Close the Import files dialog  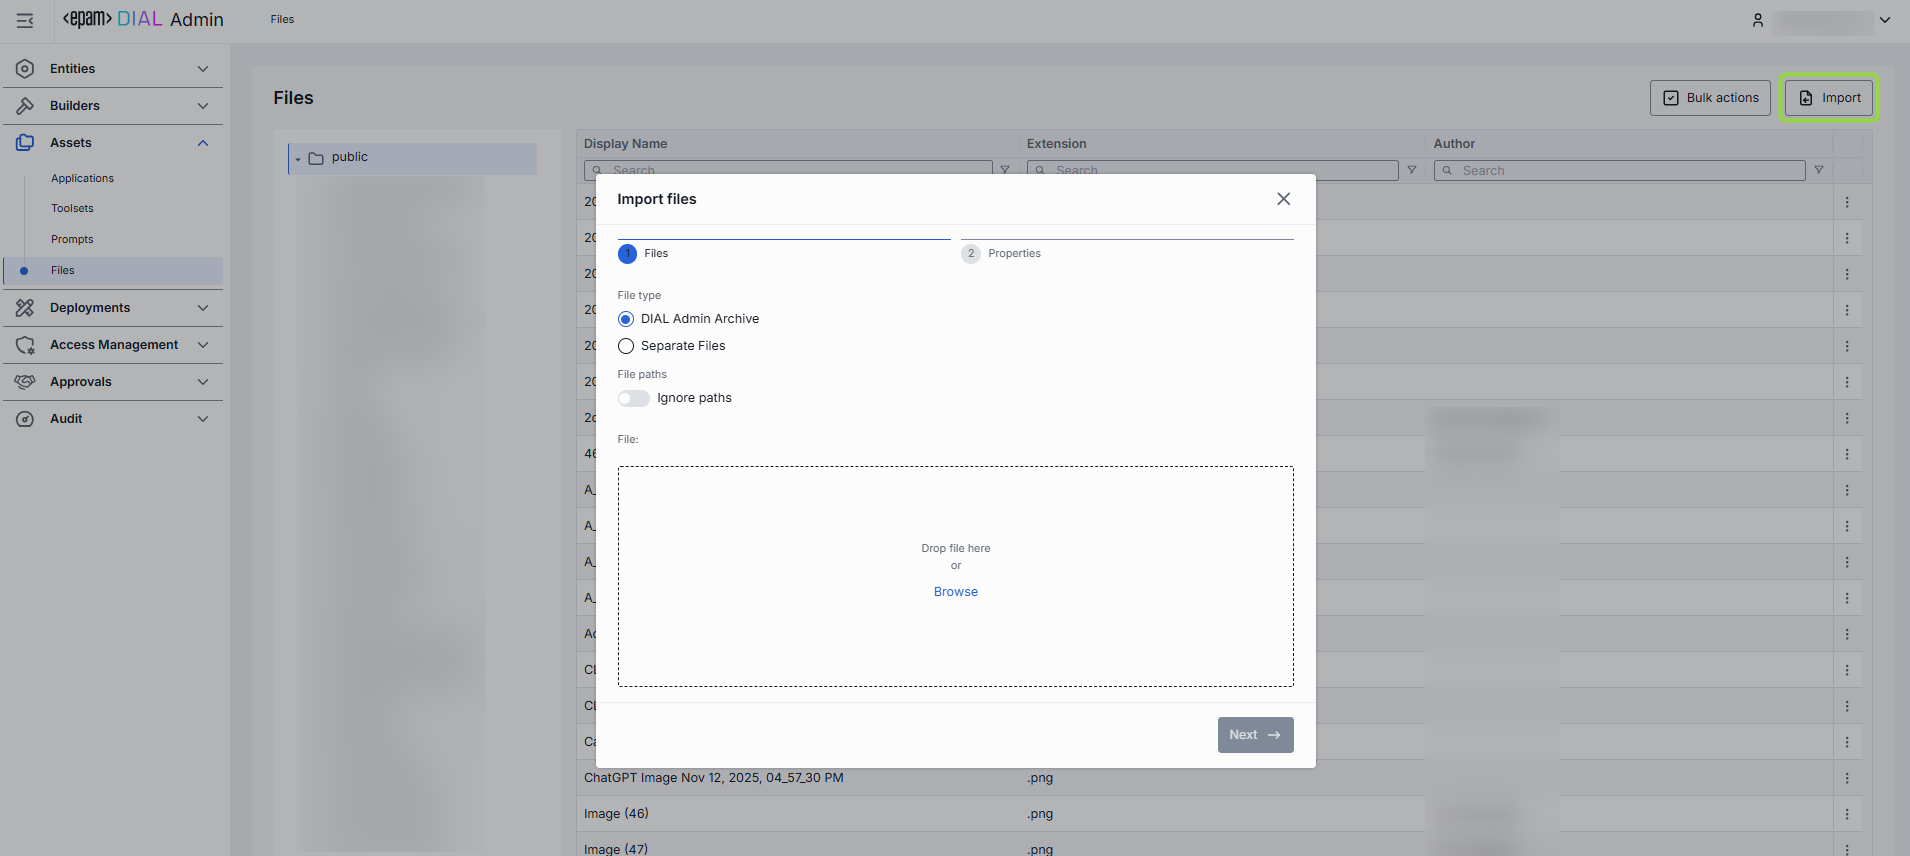pos(1283,199)
